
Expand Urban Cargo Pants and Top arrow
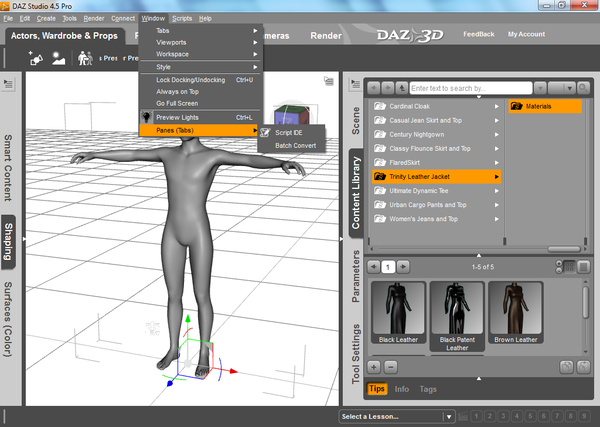pos(496,205)
